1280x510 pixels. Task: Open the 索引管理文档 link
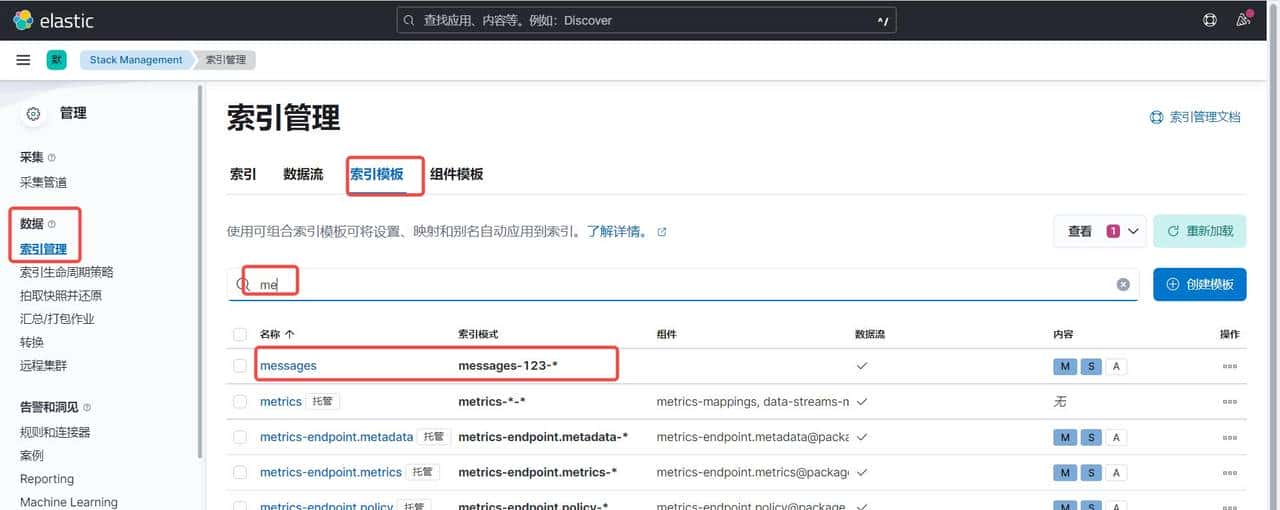(x=1196, y=117)
